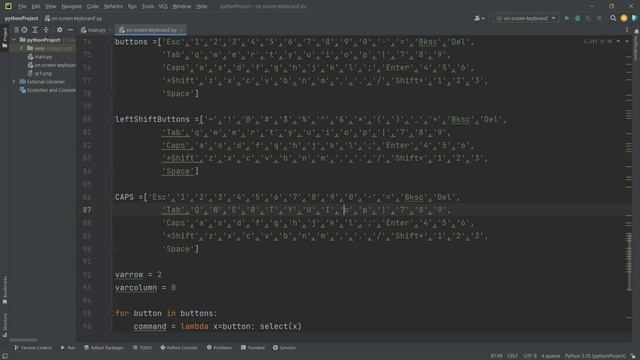Click cursor position 87:49 in status bar

click(x=496, y=356)
